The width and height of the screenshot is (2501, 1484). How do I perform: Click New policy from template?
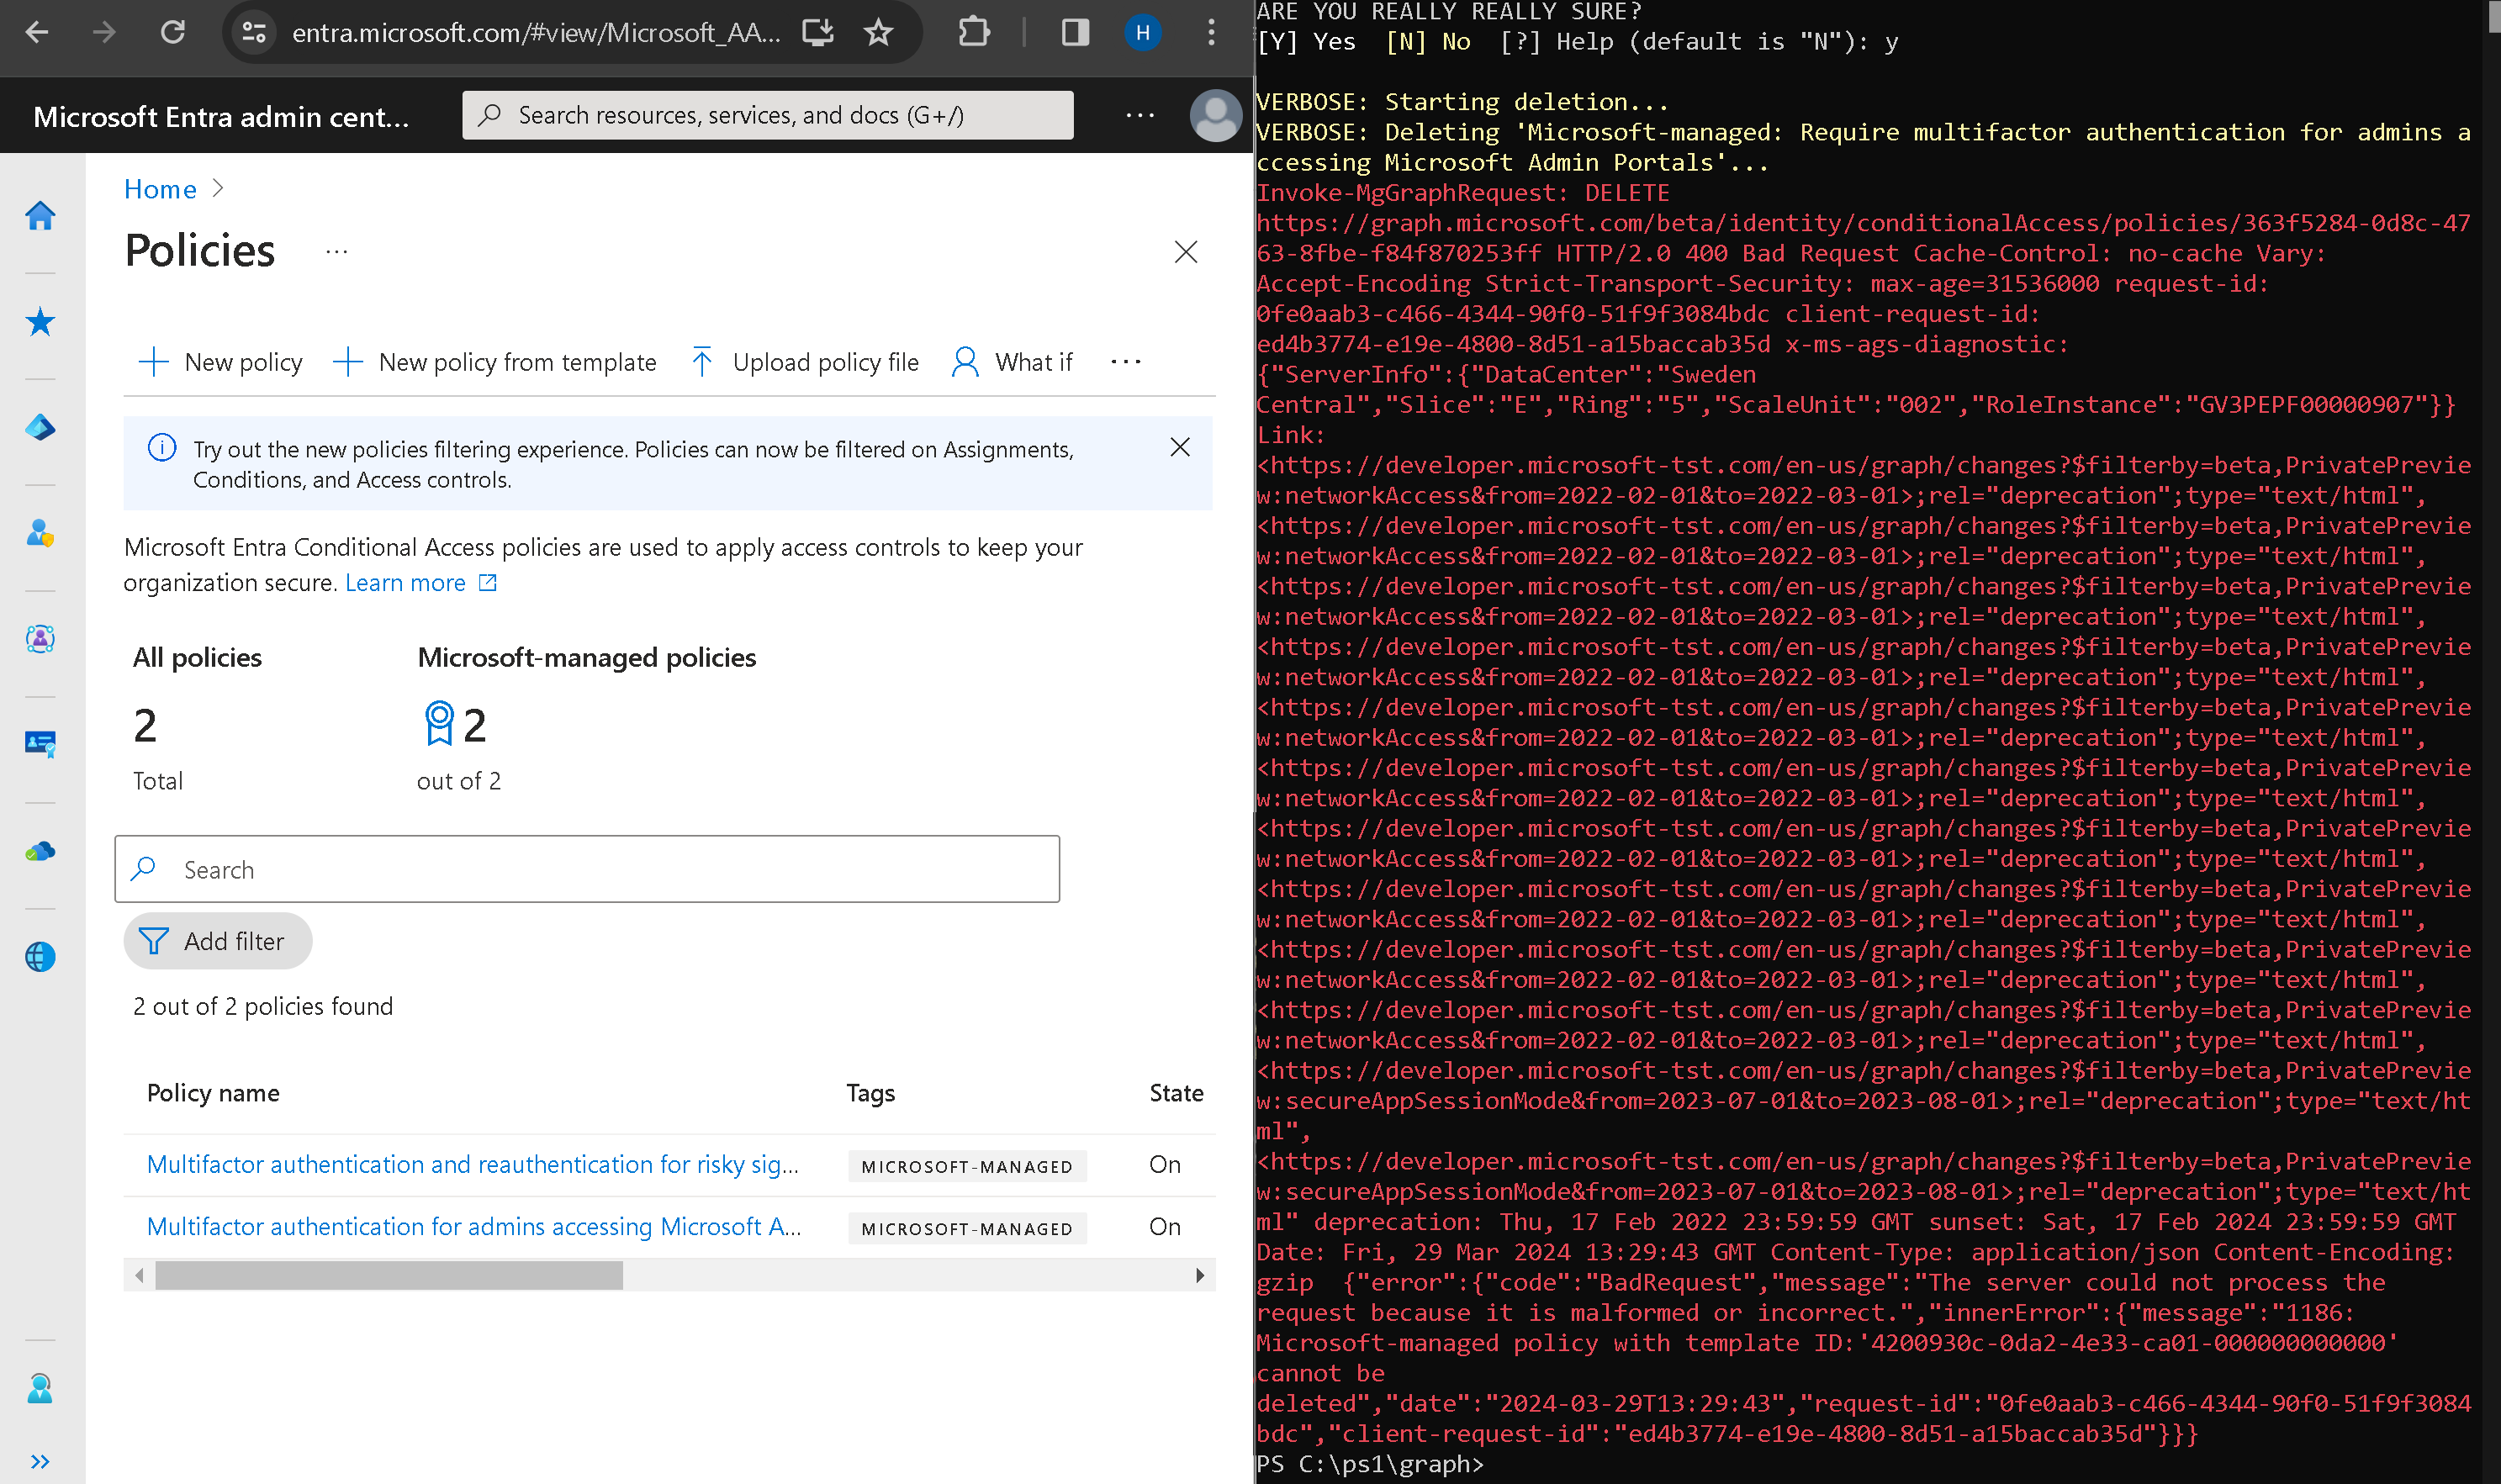[x=495, y=362]
